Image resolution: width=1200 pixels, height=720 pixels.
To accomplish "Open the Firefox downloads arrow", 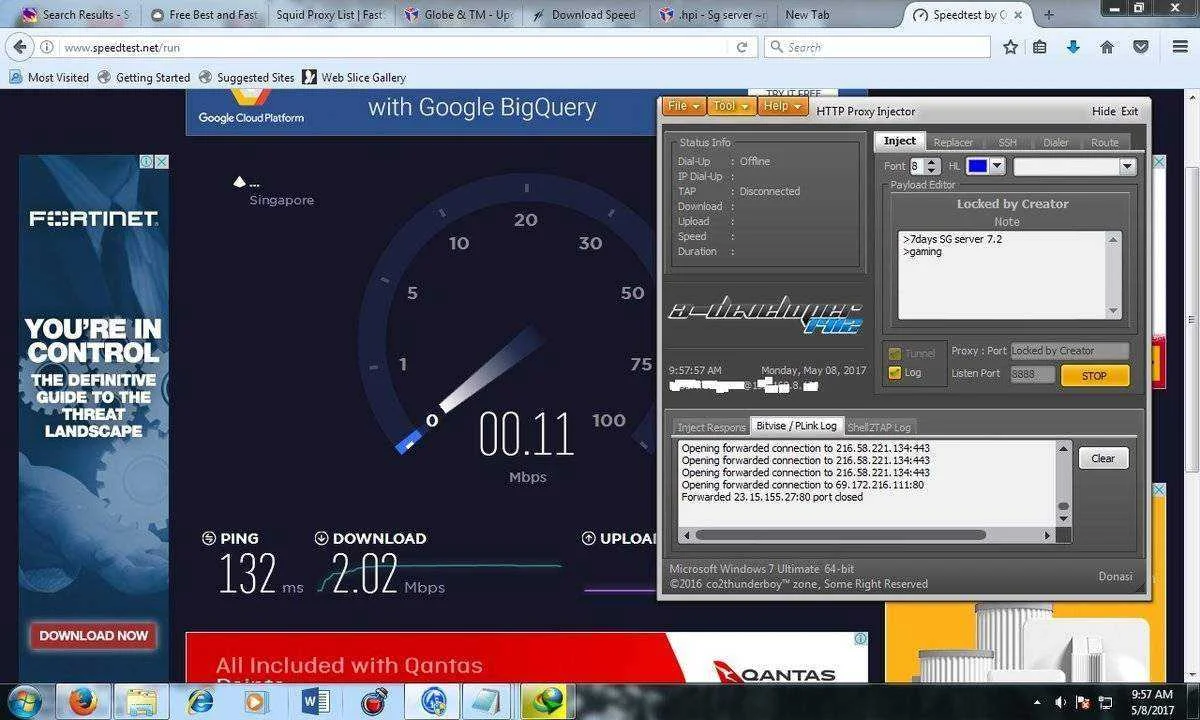I will coord(1073,47).
